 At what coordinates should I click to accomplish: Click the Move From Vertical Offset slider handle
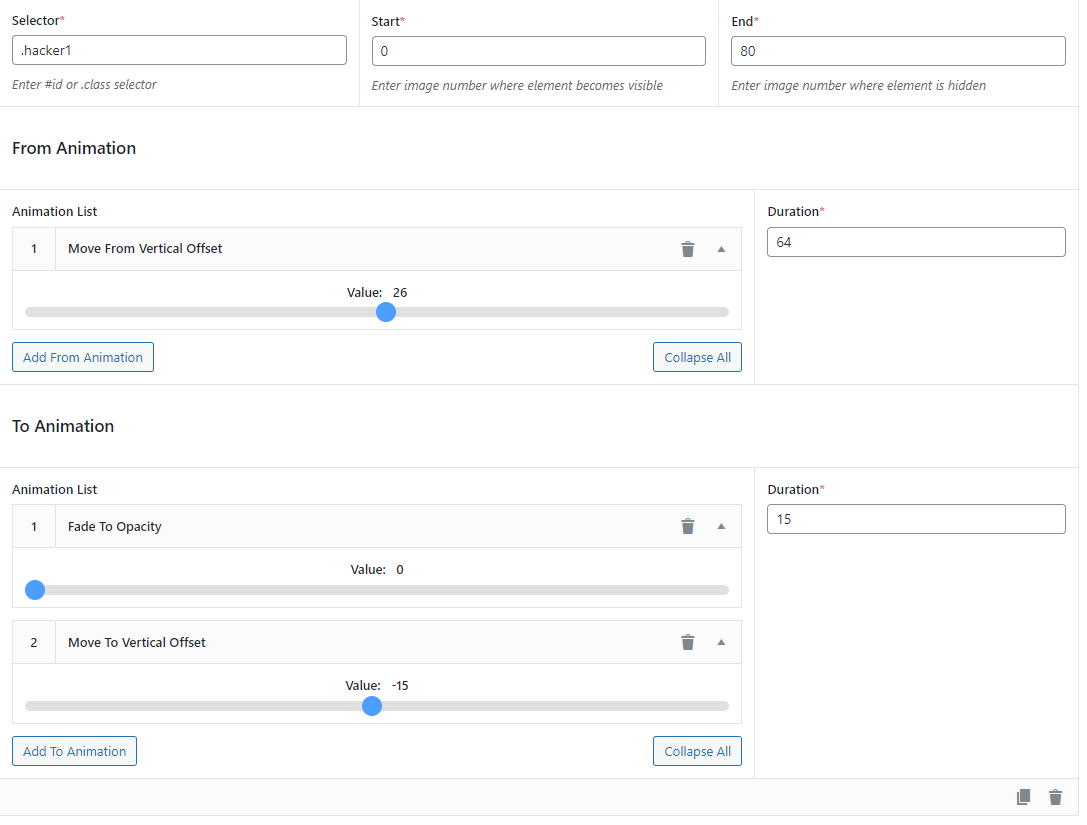coord(386,313)
